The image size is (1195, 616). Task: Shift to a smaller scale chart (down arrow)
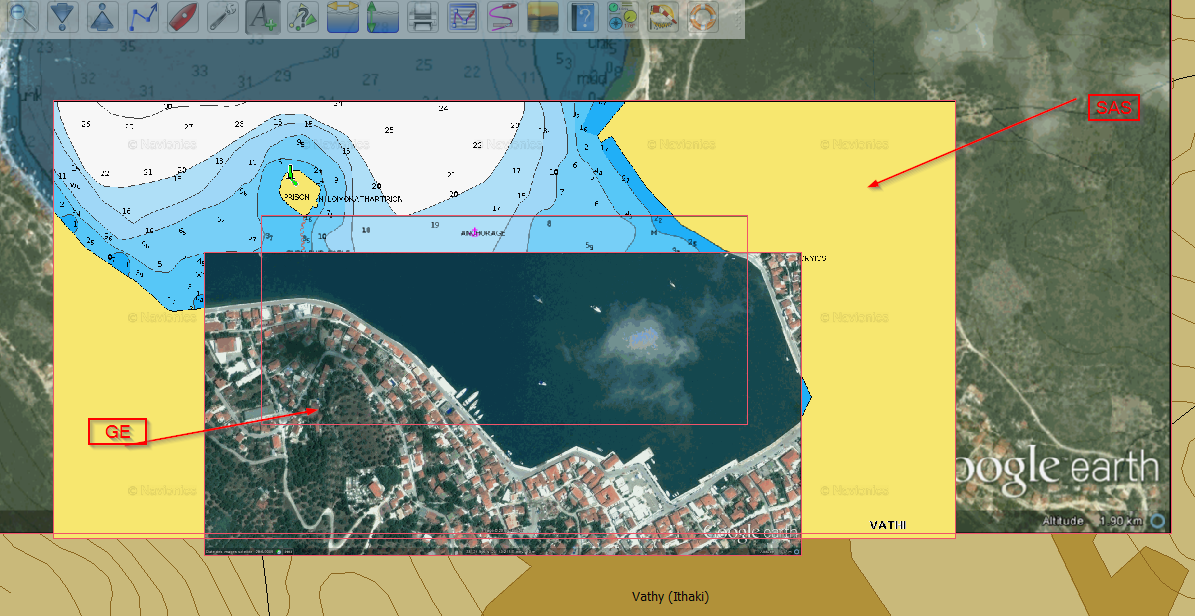(62, 17)
